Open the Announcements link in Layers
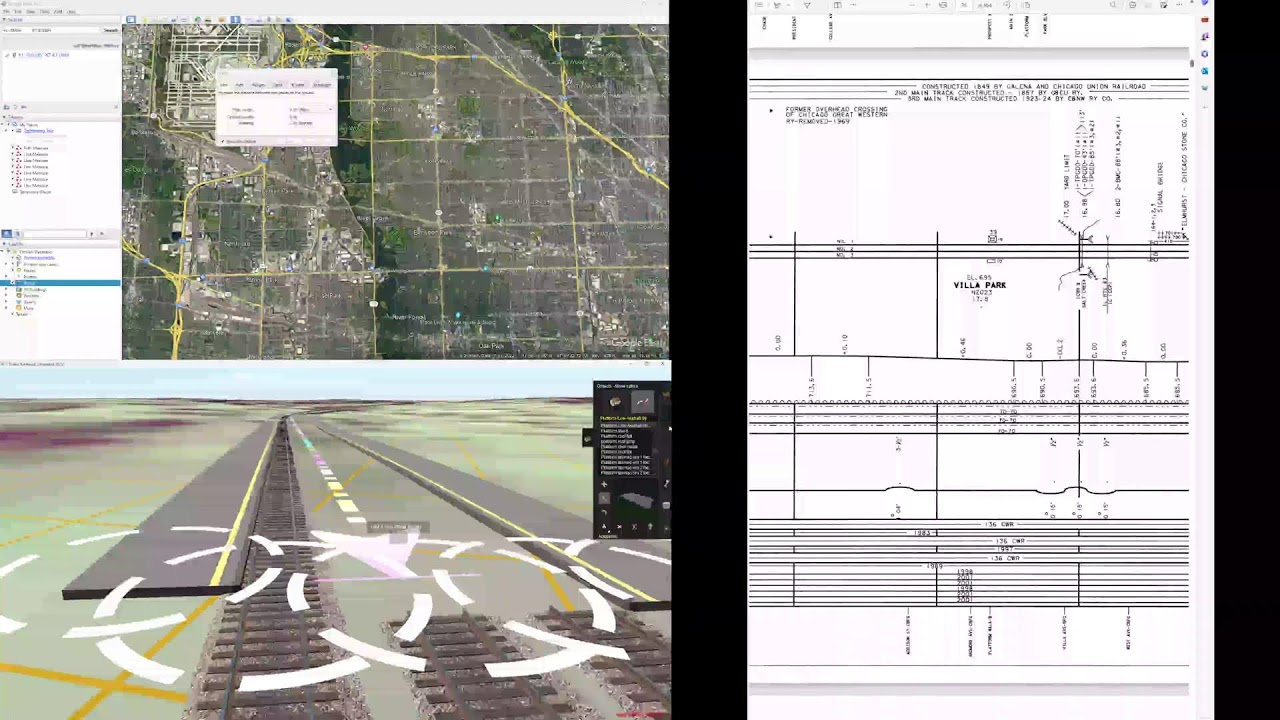Viewport: 1280px width, 720px height. (39, 258)
